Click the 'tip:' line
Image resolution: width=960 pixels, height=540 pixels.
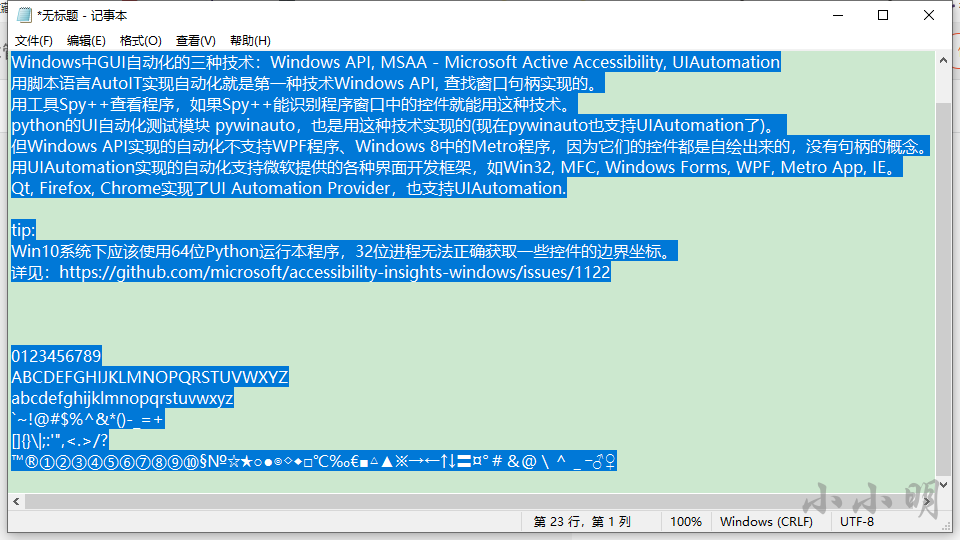(x=23, y=230)
